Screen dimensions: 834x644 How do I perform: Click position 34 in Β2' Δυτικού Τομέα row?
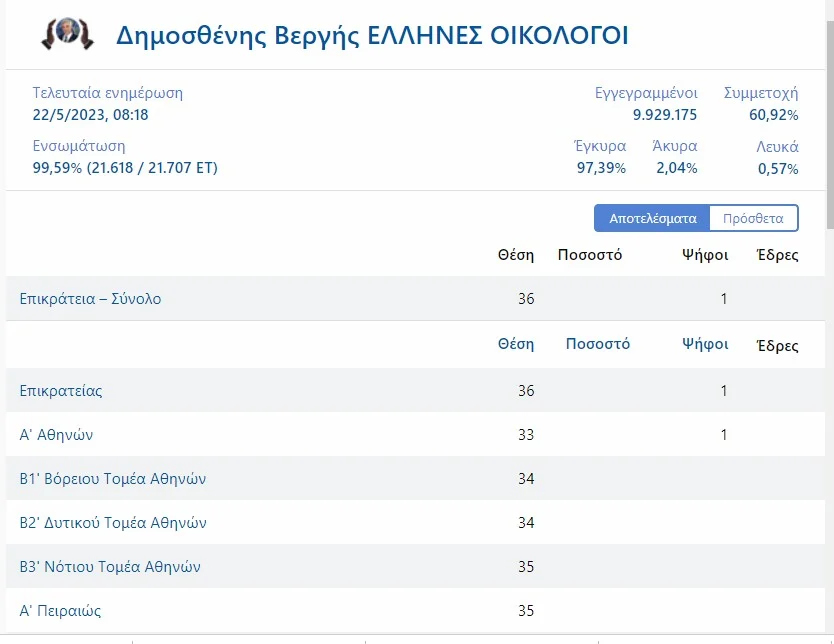[526, 523]
